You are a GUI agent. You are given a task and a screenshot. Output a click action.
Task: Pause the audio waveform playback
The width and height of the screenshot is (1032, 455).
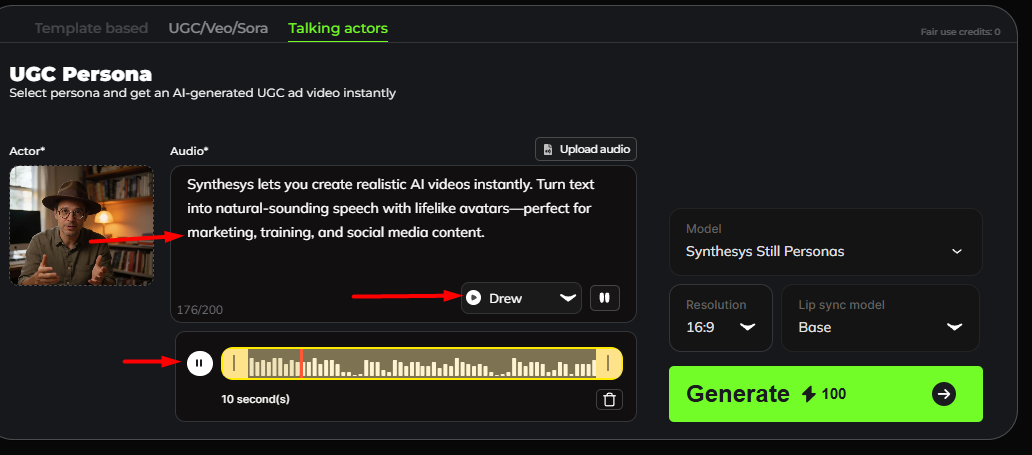(200, 363)
